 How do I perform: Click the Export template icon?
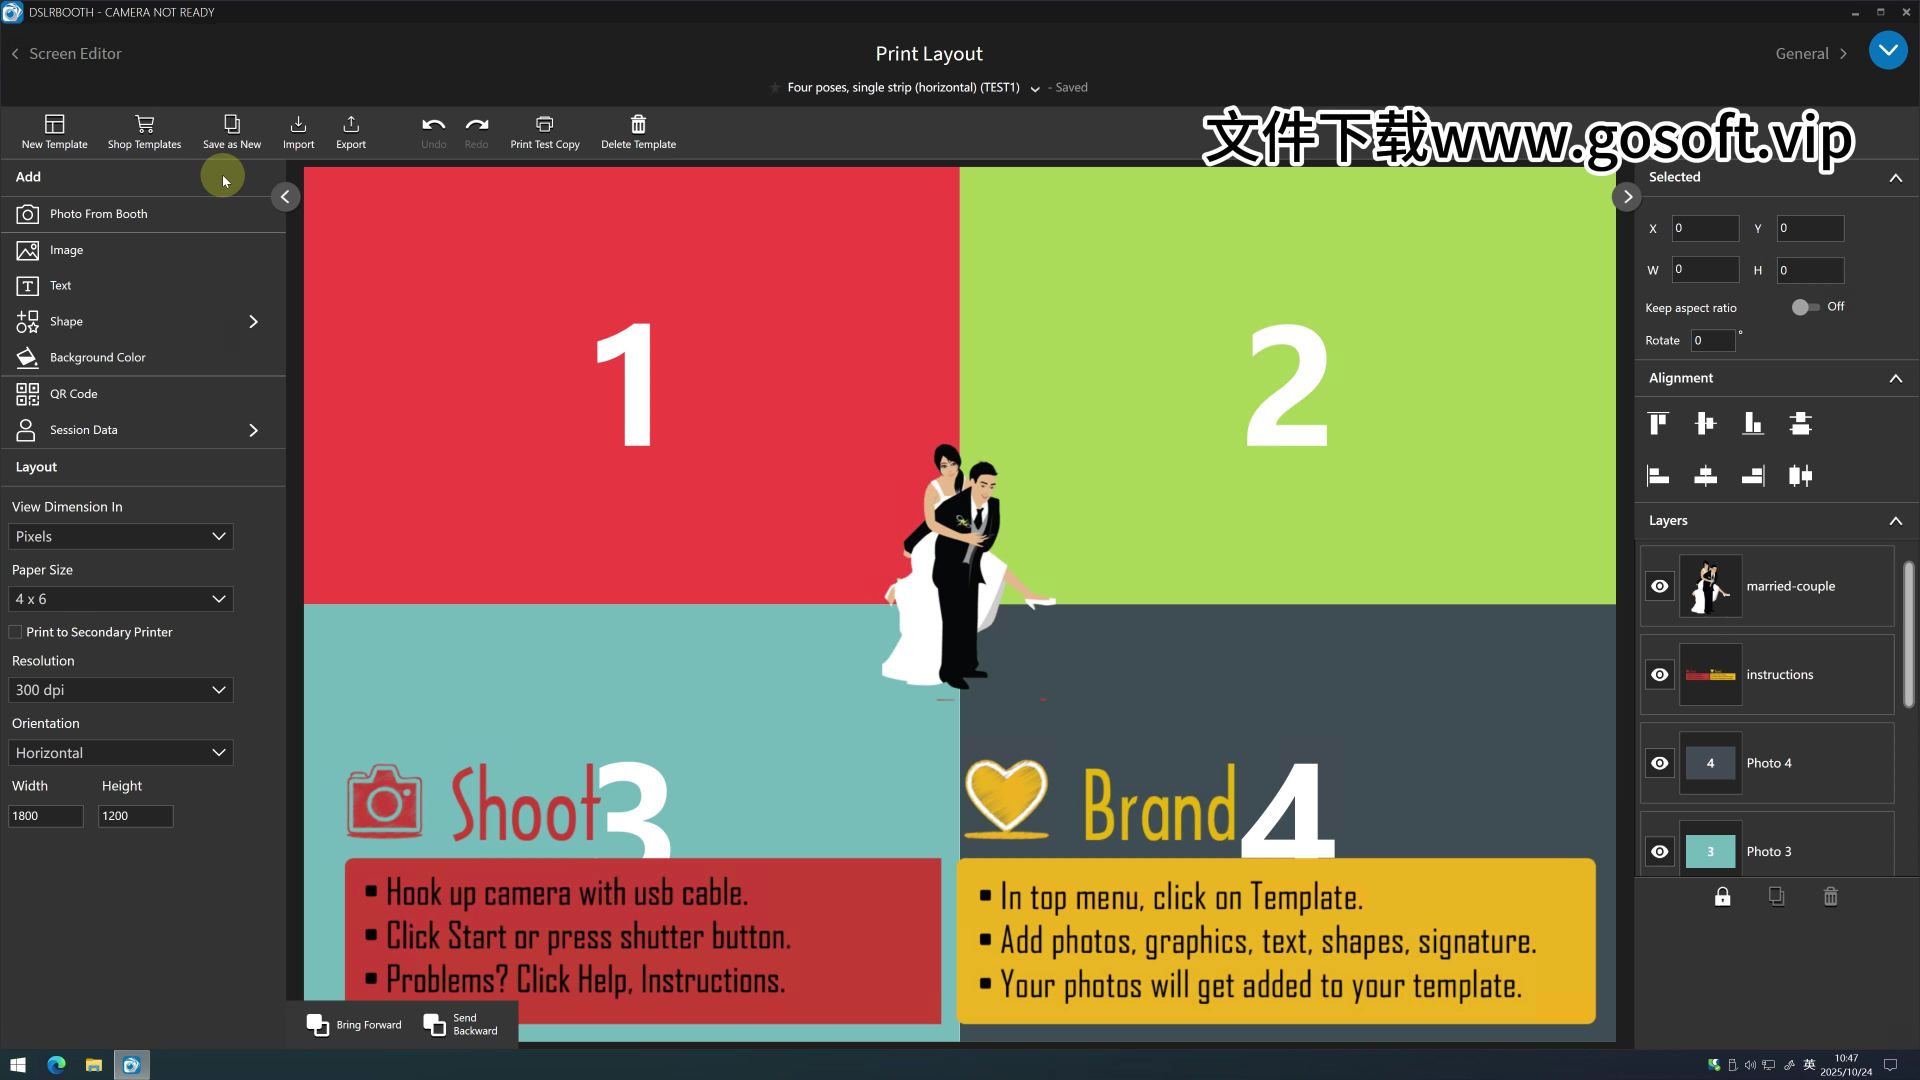point(350,131)
